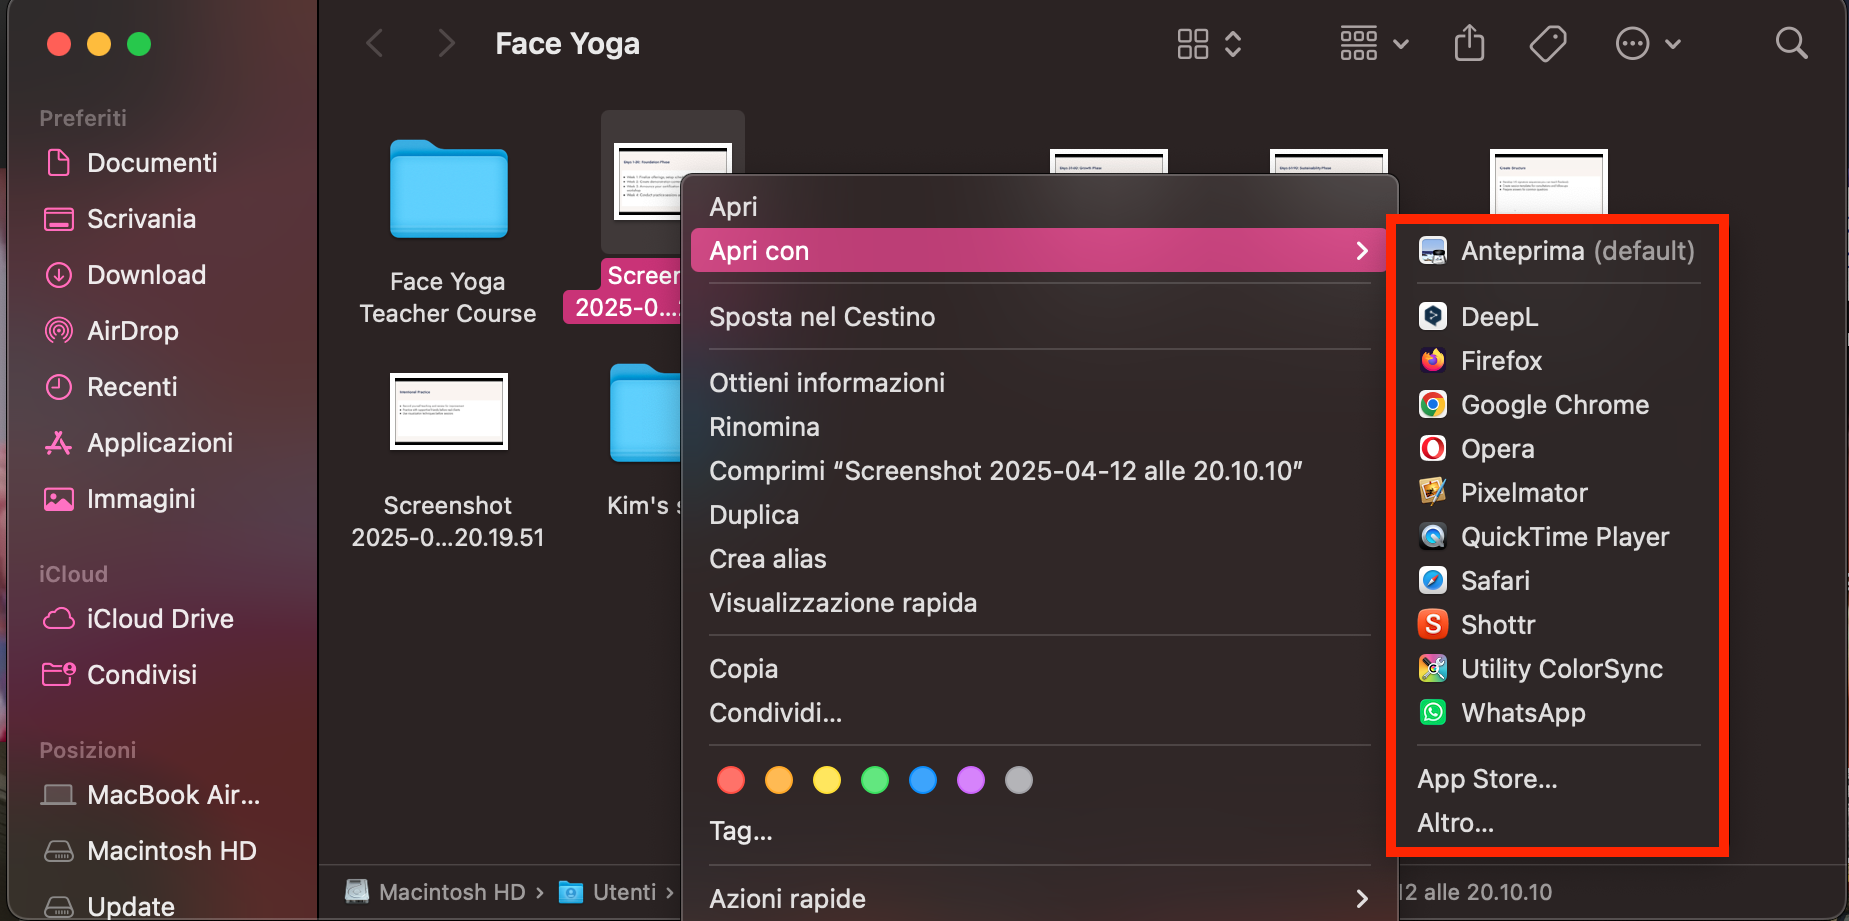Open the screenshot with Google Chrome
Image resolution: width=1849 pixels, height=921 pixels.
tap(1554, 404)
